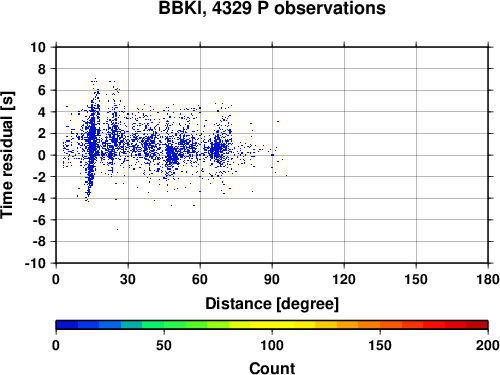Click the colorbar tick label '100'
500x375 pixels.
coord(272,345)
